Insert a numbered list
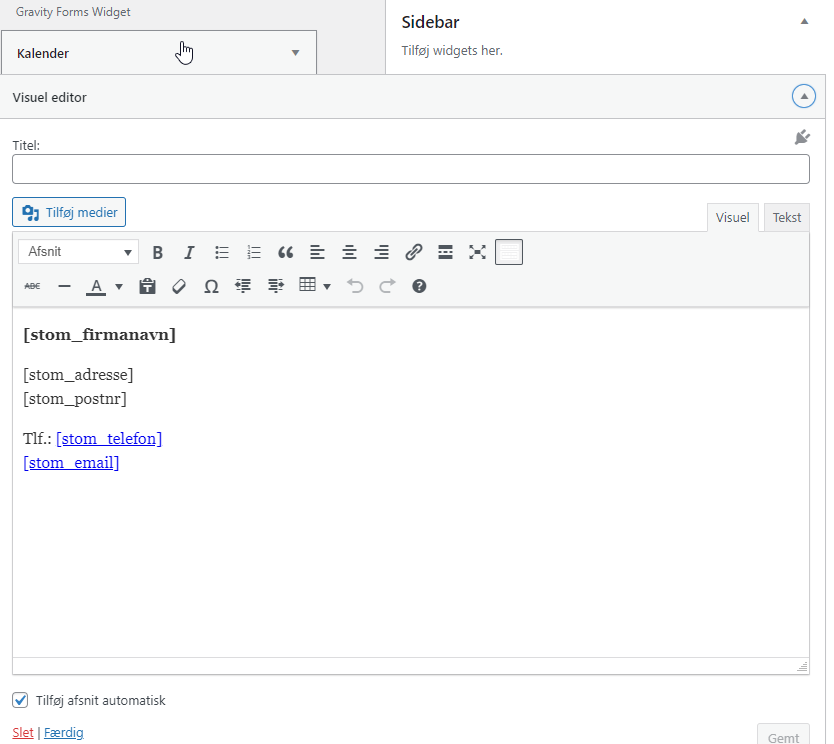The width and height of the screenshot is (834, 744). point(254,252)
